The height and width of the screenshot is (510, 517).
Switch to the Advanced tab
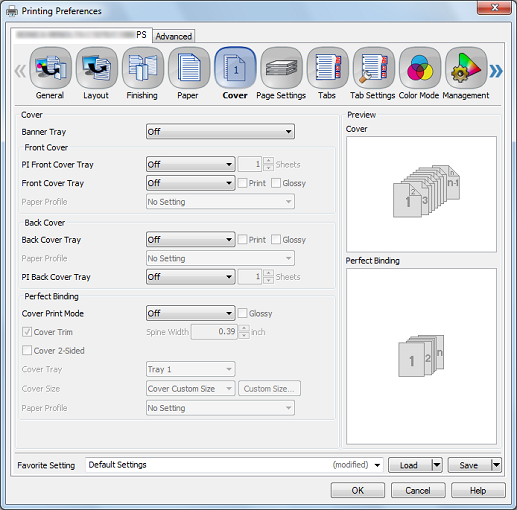point(174,36)
